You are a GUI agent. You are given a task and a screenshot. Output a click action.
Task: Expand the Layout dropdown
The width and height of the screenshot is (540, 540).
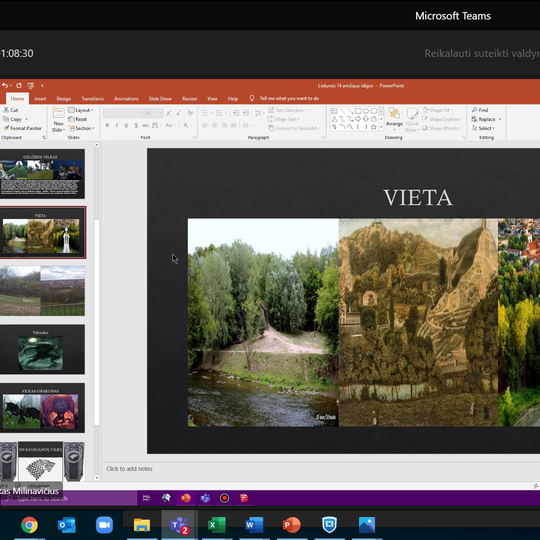coord(81,110)
